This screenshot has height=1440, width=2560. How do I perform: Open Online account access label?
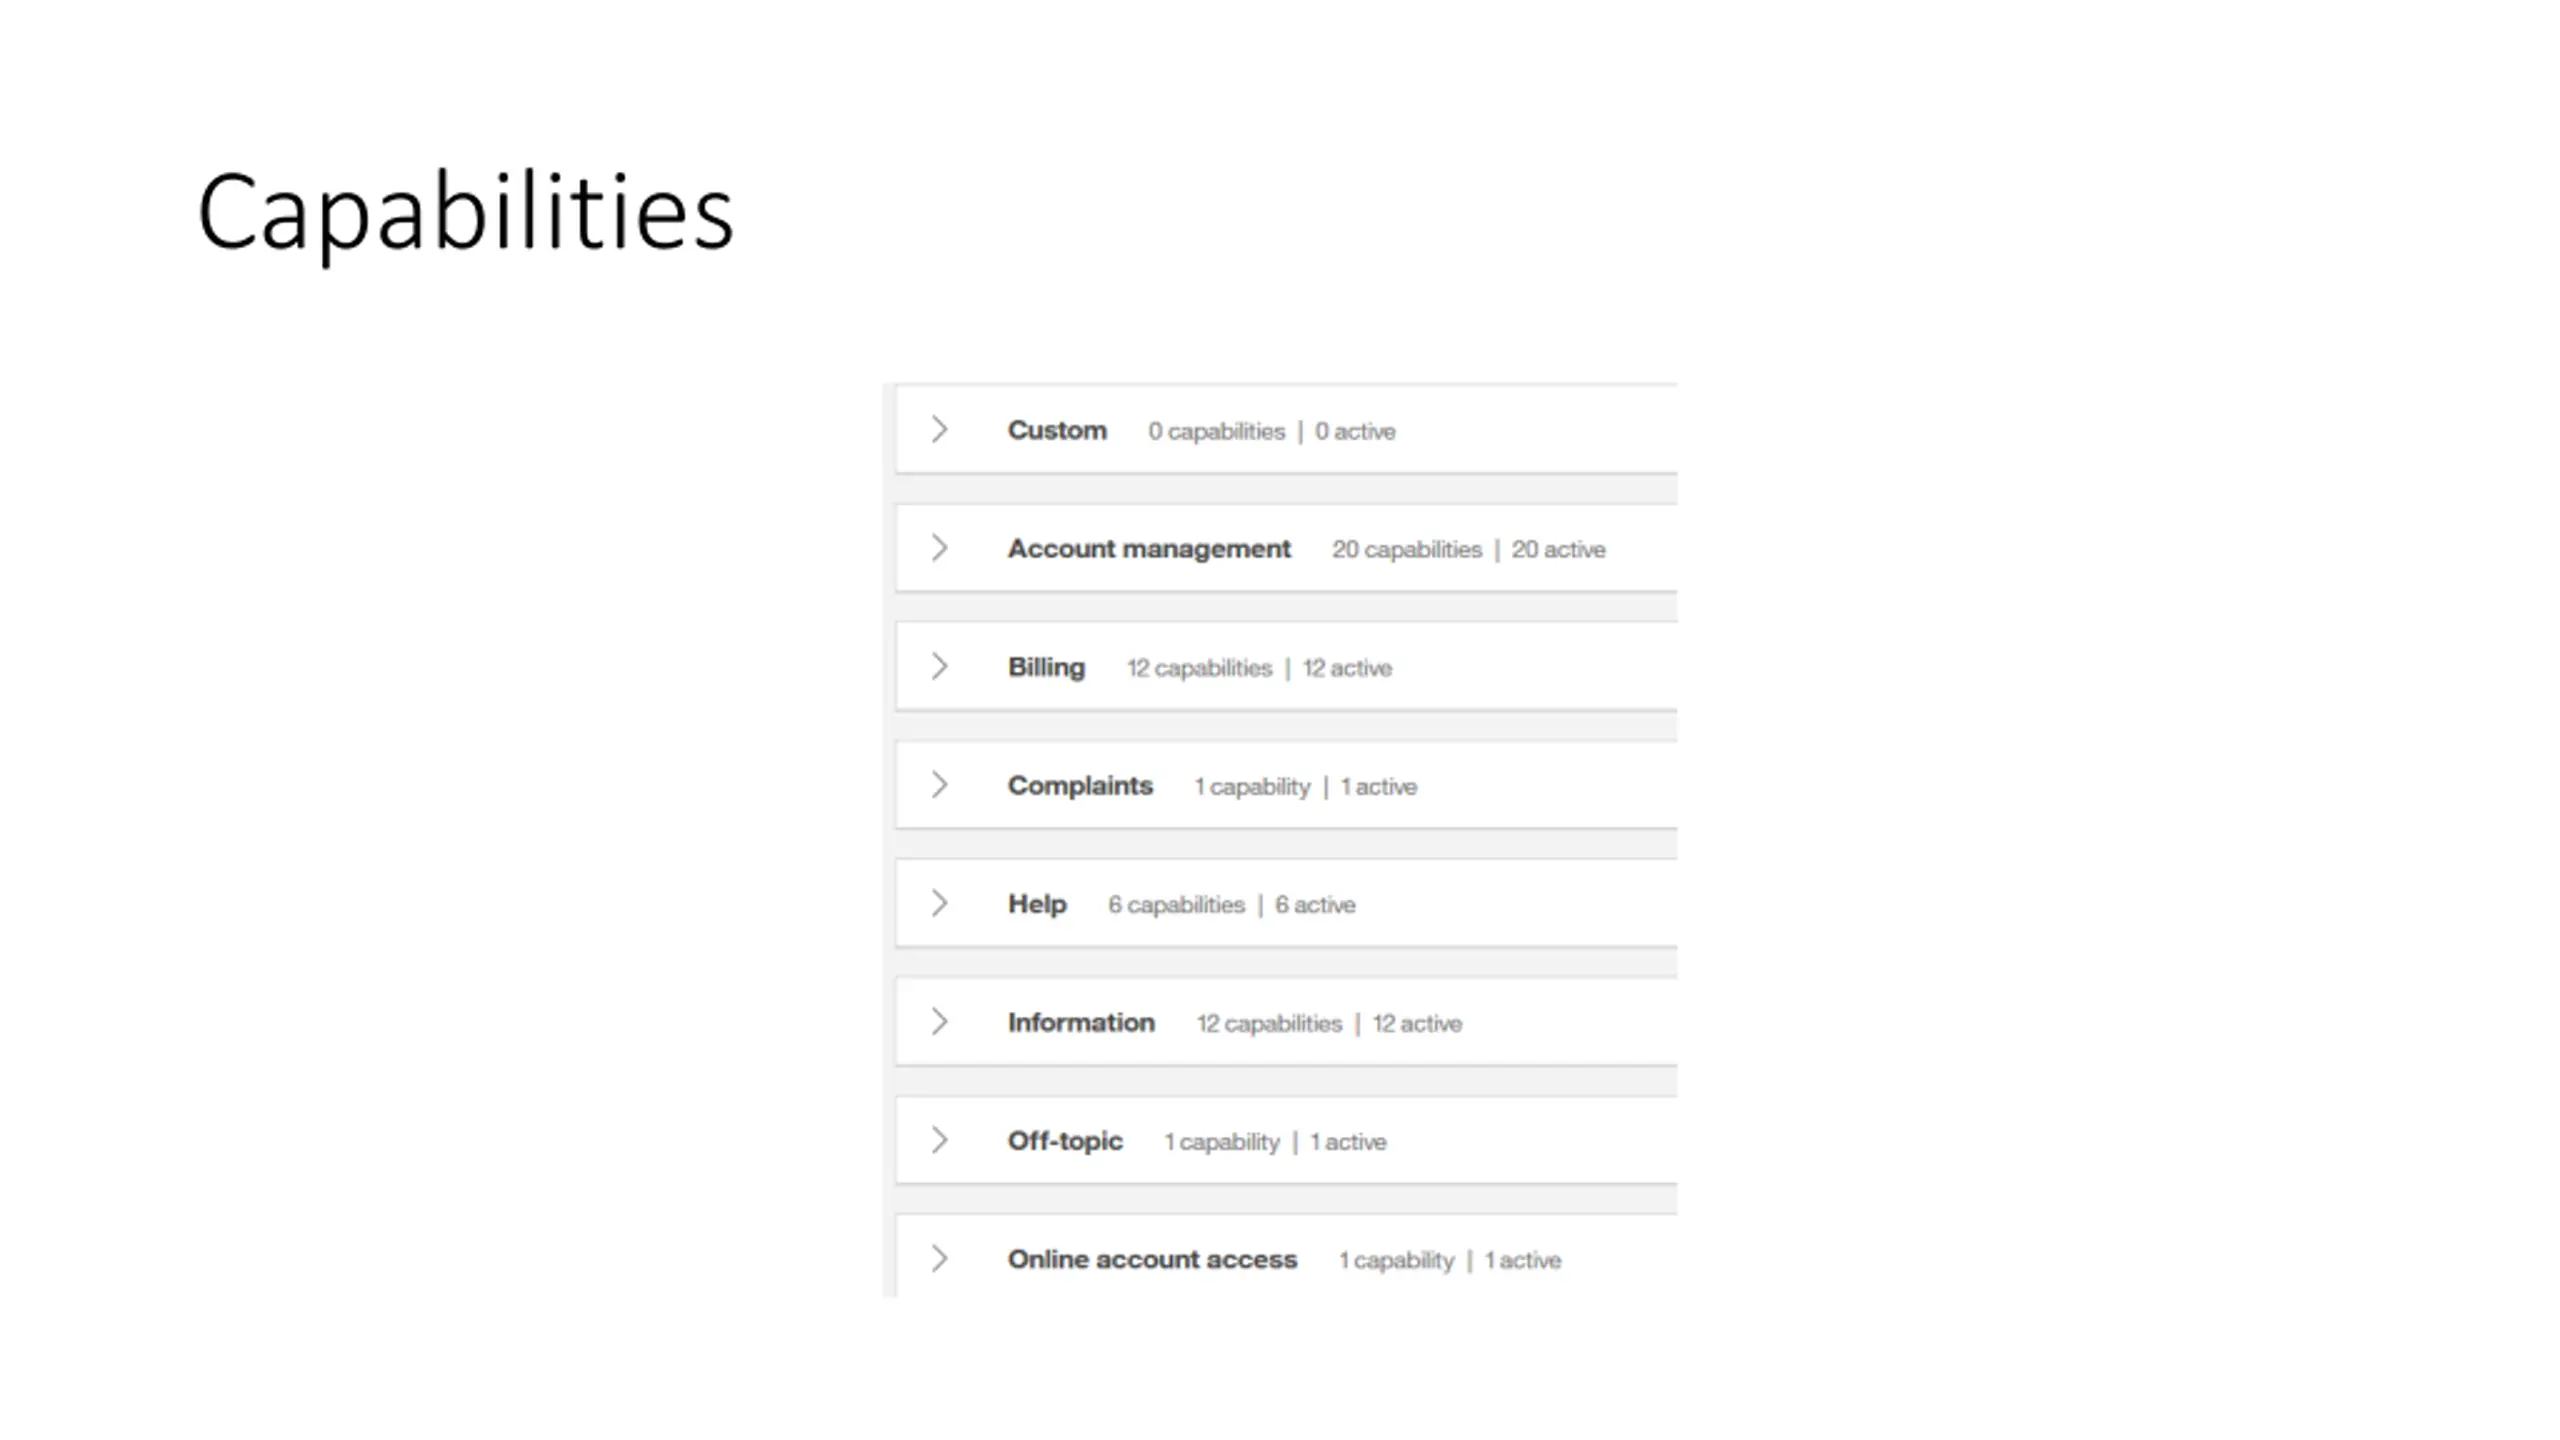point(1152,1260)
